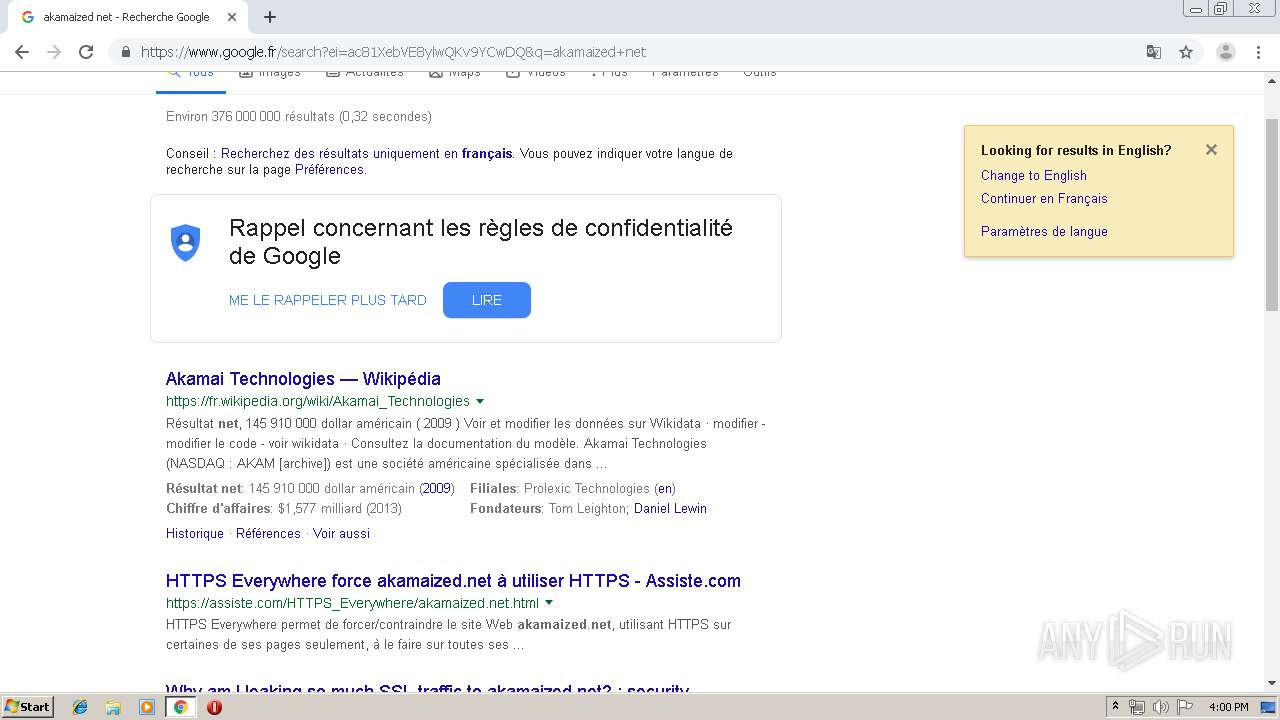
Task: Switch to Vidéos search tab
Action: 536,73
